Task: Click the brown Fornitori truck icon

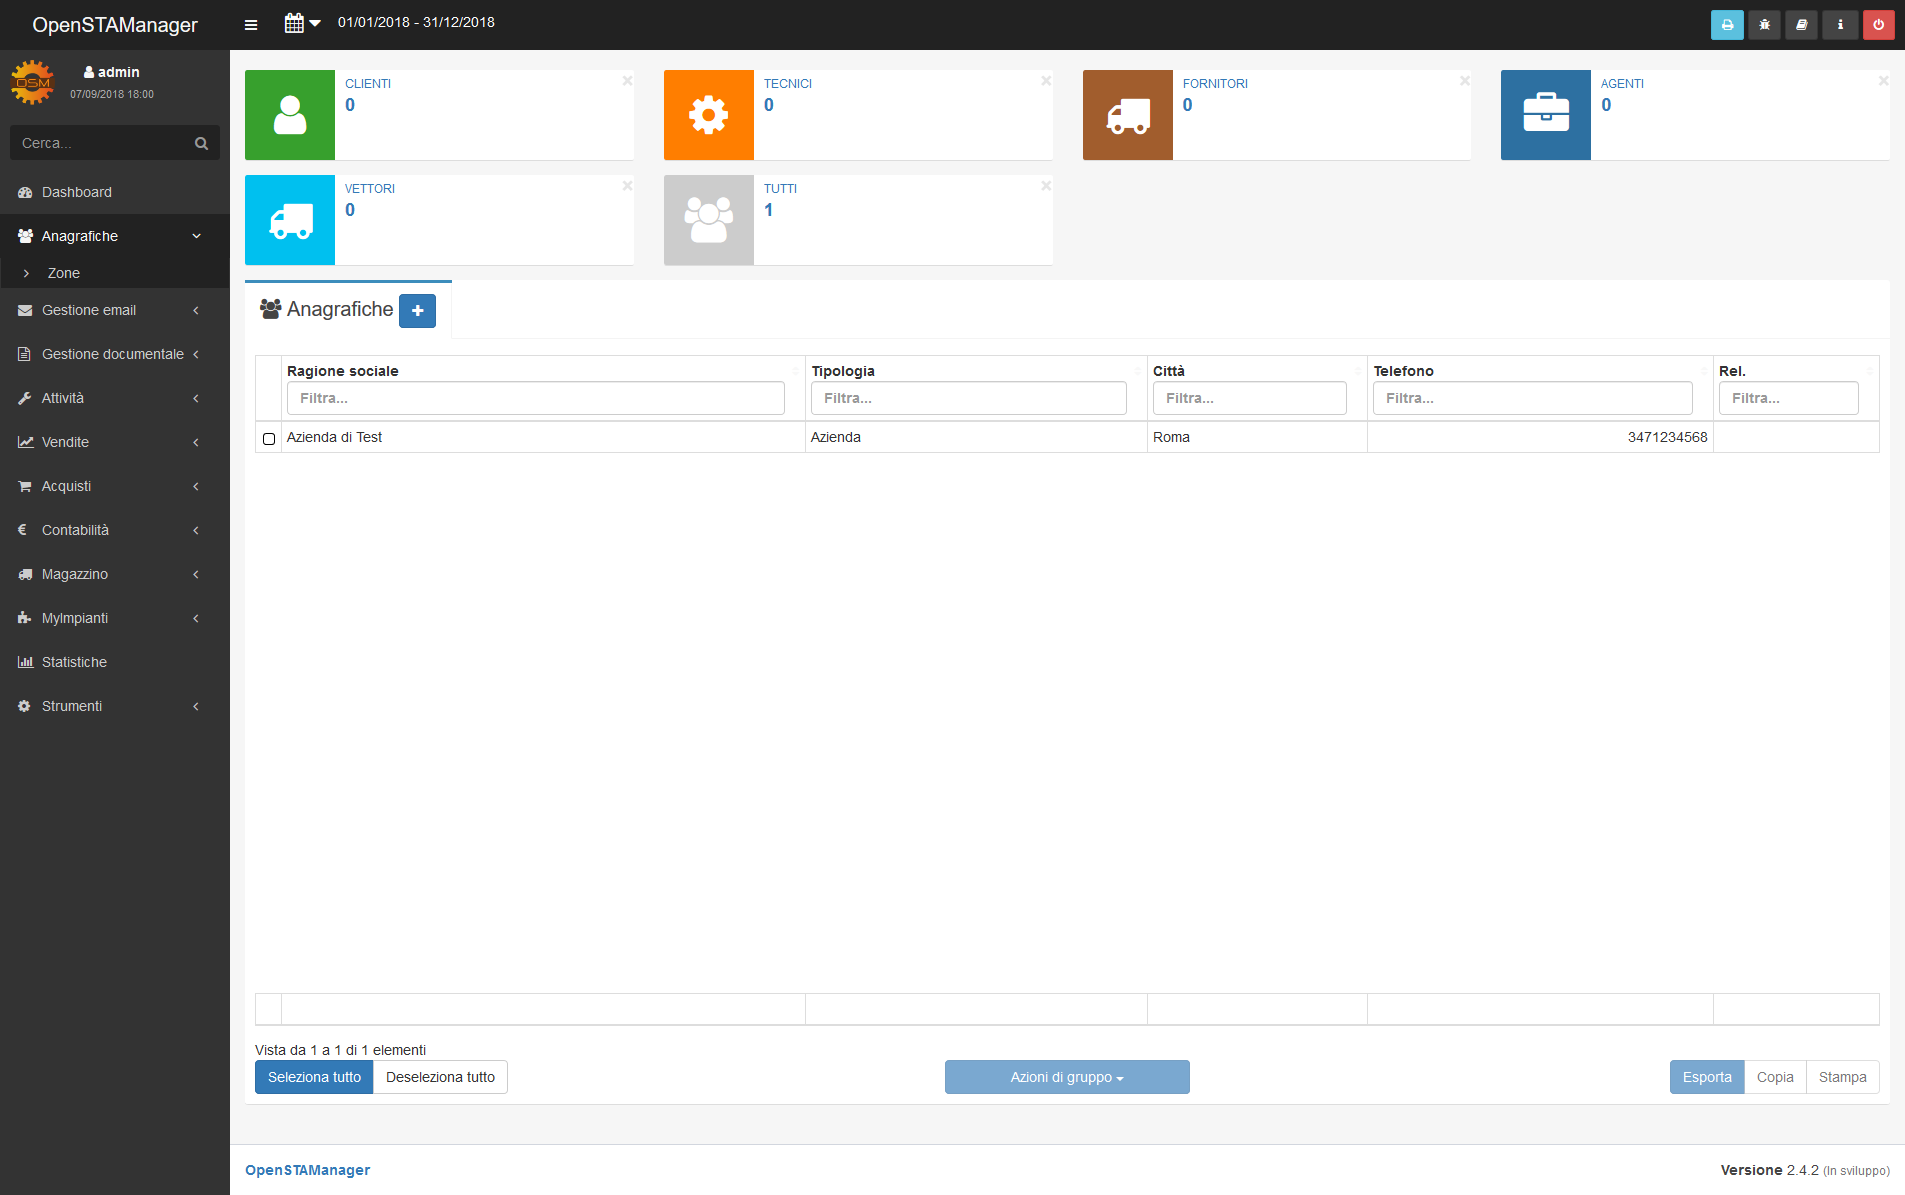Action: coord(1128,115)
